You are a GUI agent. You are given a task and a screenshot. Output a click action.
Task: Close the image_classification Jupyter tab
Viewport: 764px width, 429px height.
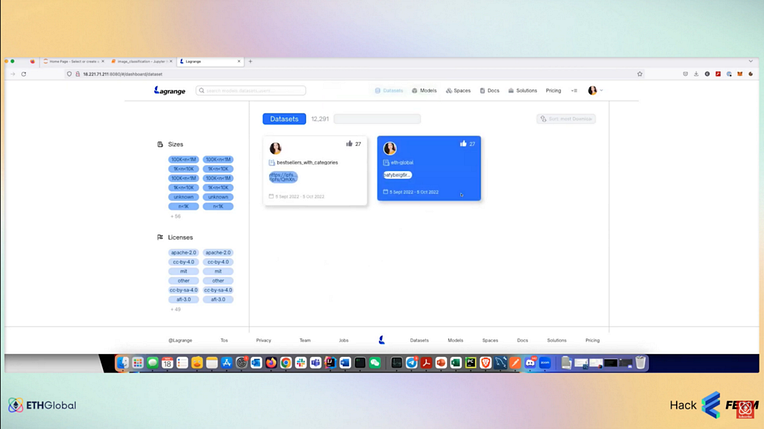tap(171, 61)
